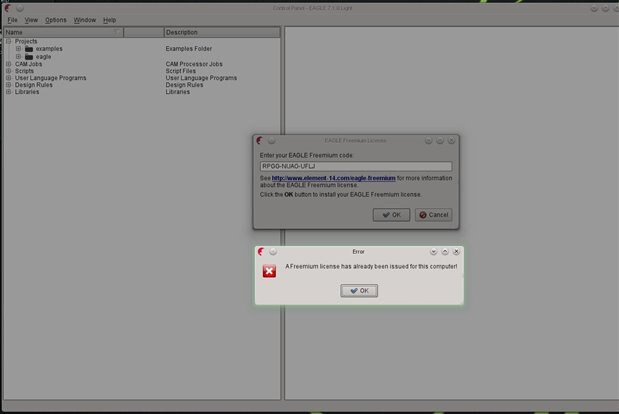Image resolution: width=619 pixels, height=414 pixels.
Task: Close the Error dialog window
Action: pyautogui.click(x=456, y=251)
